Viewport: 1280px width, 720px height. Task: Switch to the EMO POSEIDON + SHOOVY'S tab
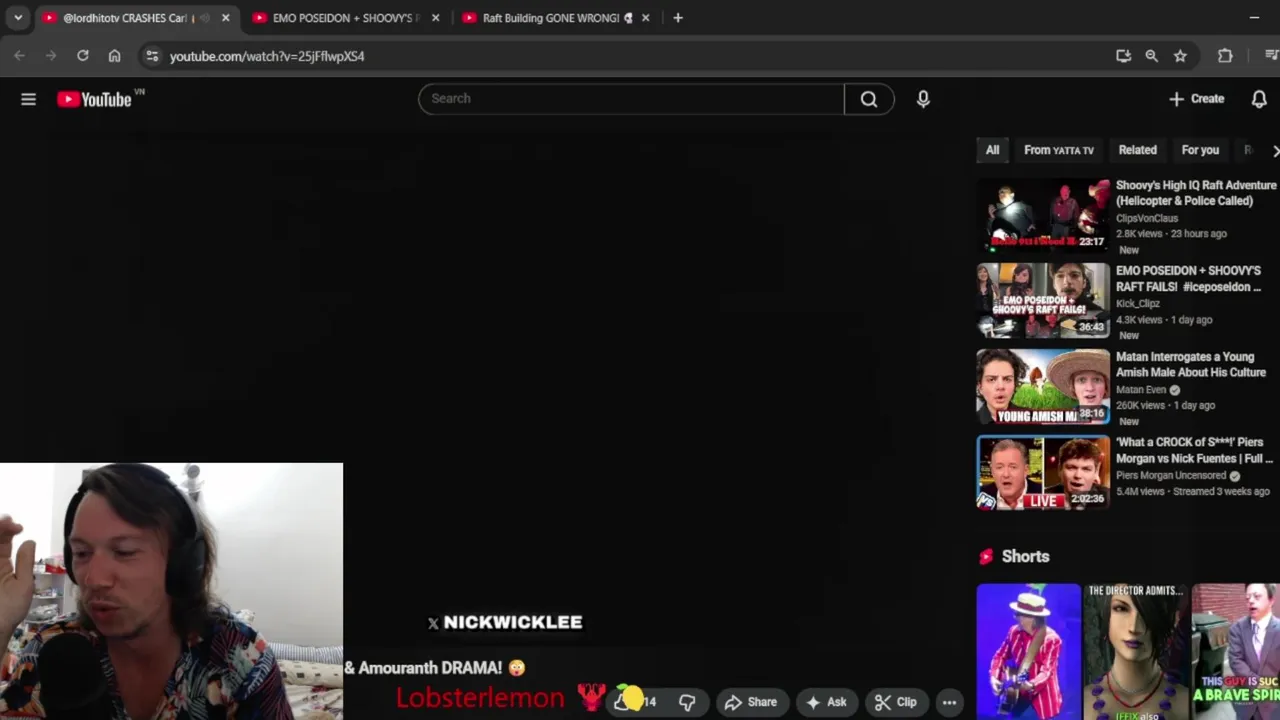point(345,18)
